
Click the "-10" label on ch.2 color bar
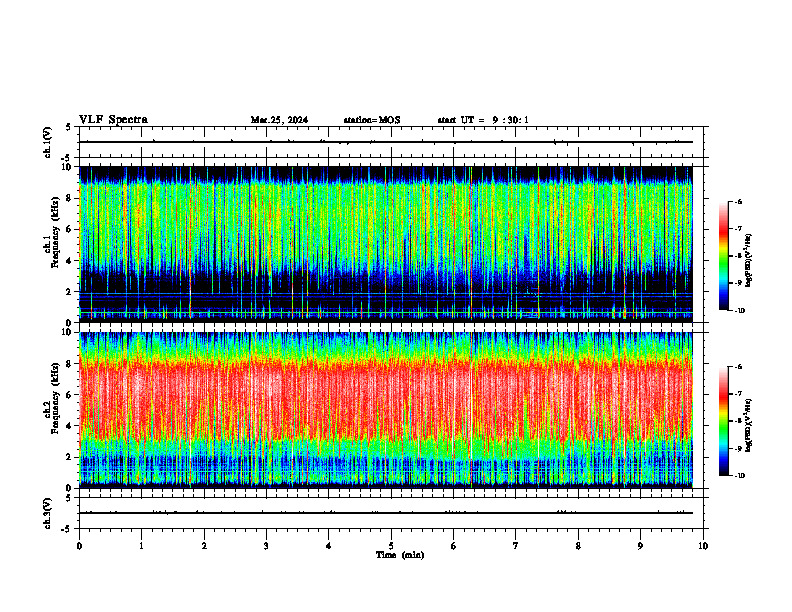tap(739, 476)
